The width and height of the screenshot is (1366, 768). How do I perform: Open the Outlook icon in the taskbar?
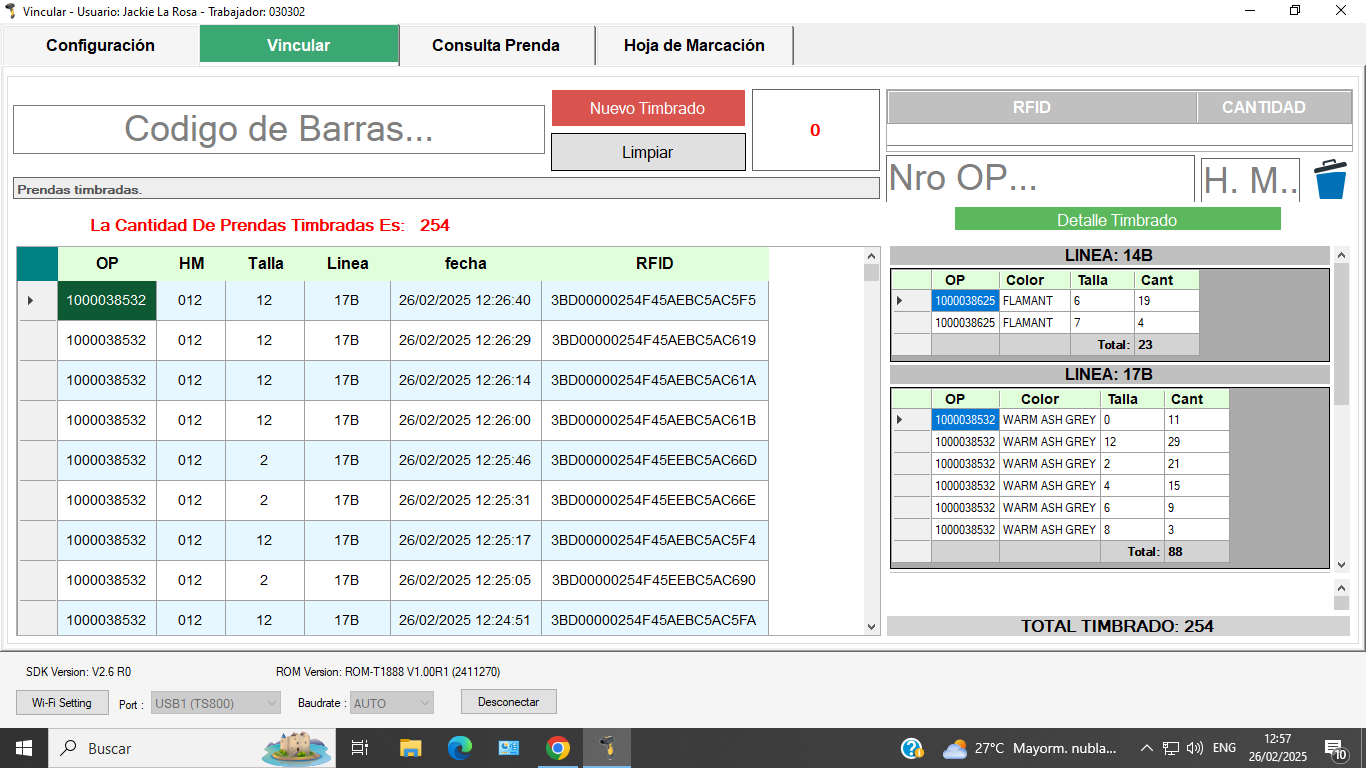pos(508,748)
